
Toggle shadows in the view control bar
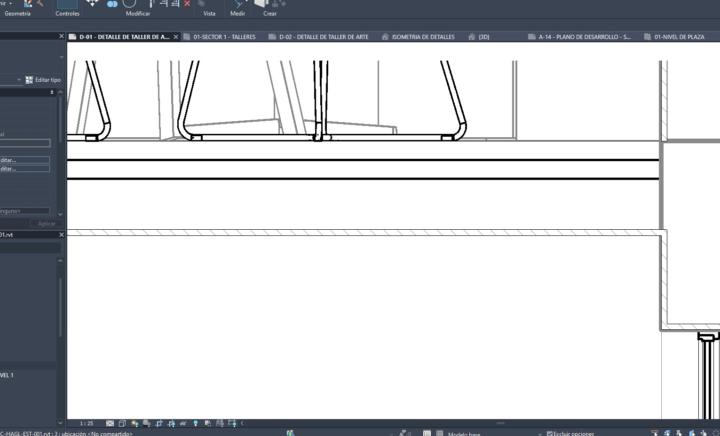point(147,423)
